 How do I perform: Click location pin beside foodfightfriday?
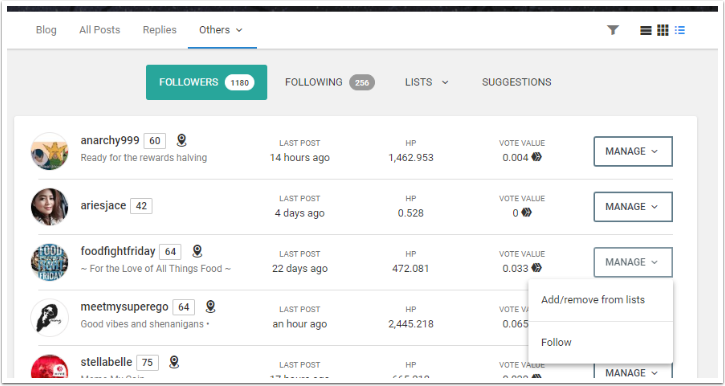pyautogui.click(x=197, y=251)
